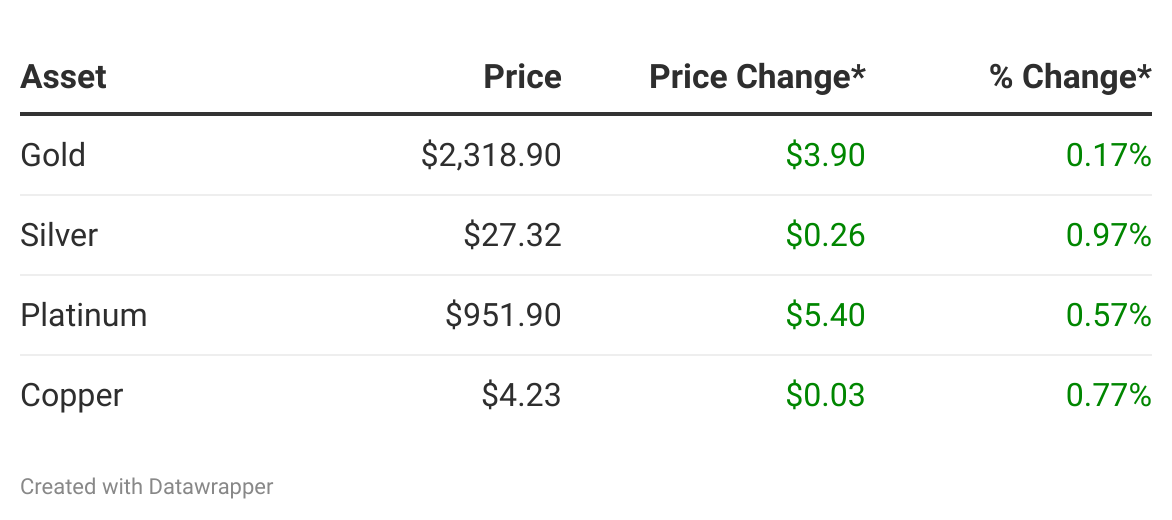Screen dimensions: 1172x520
Task: Click Platinum percent change 0.57%
Action: [x=1109, y=315]
